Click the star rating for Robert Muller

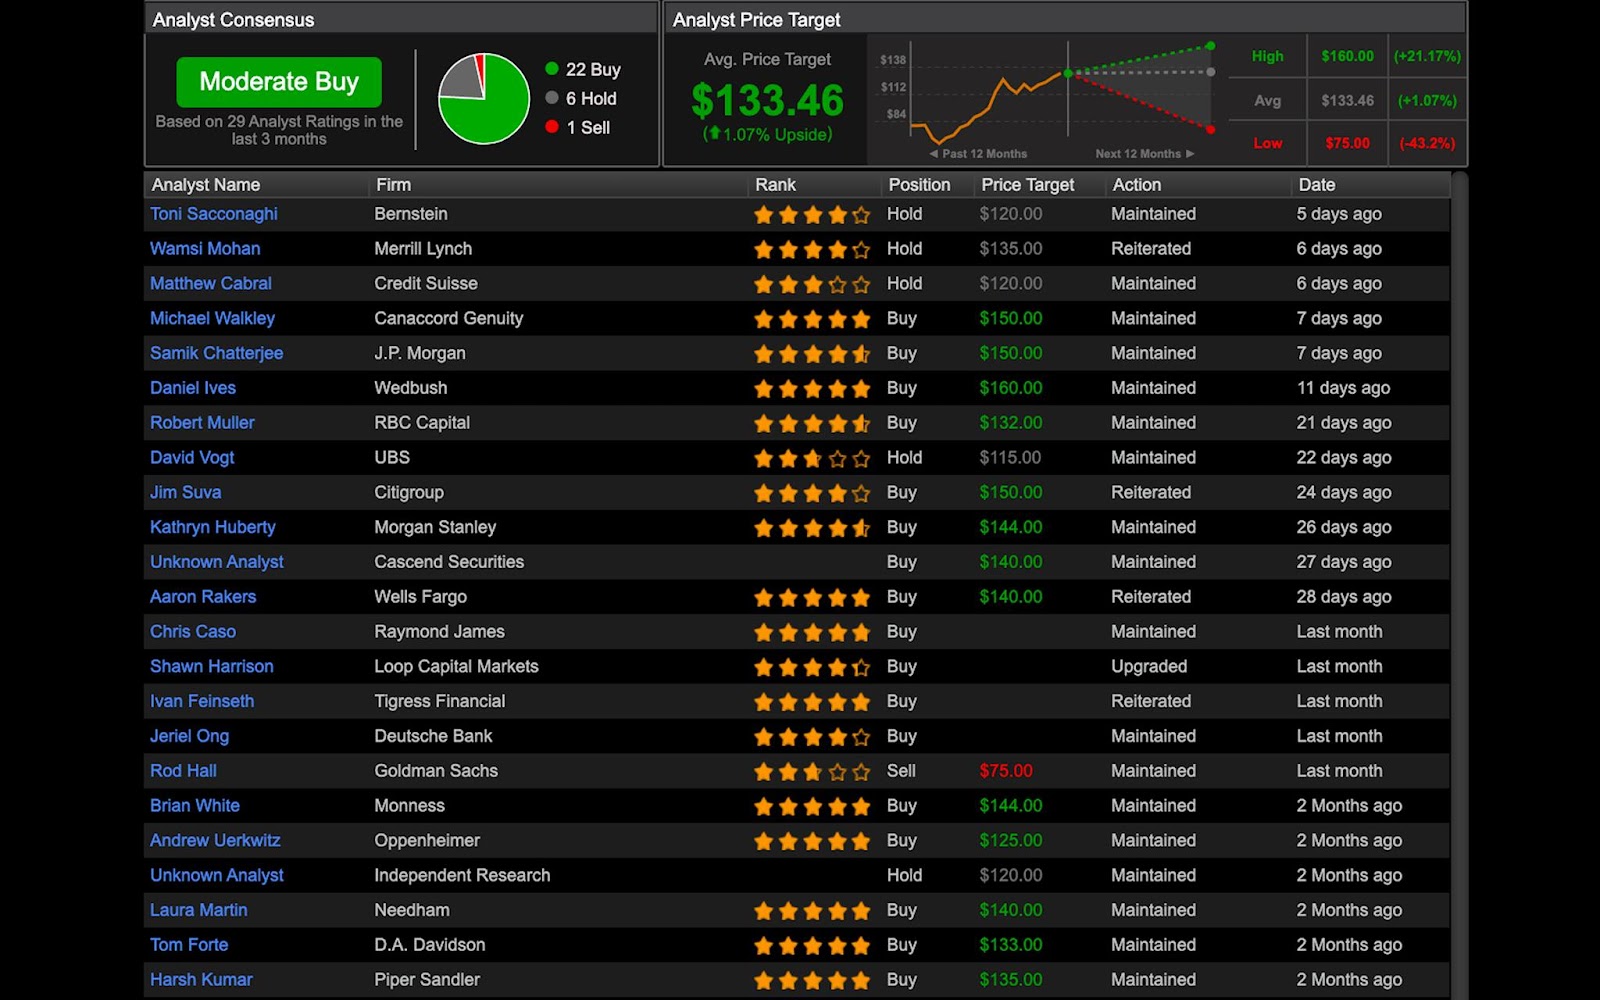(x=812, y=424)
